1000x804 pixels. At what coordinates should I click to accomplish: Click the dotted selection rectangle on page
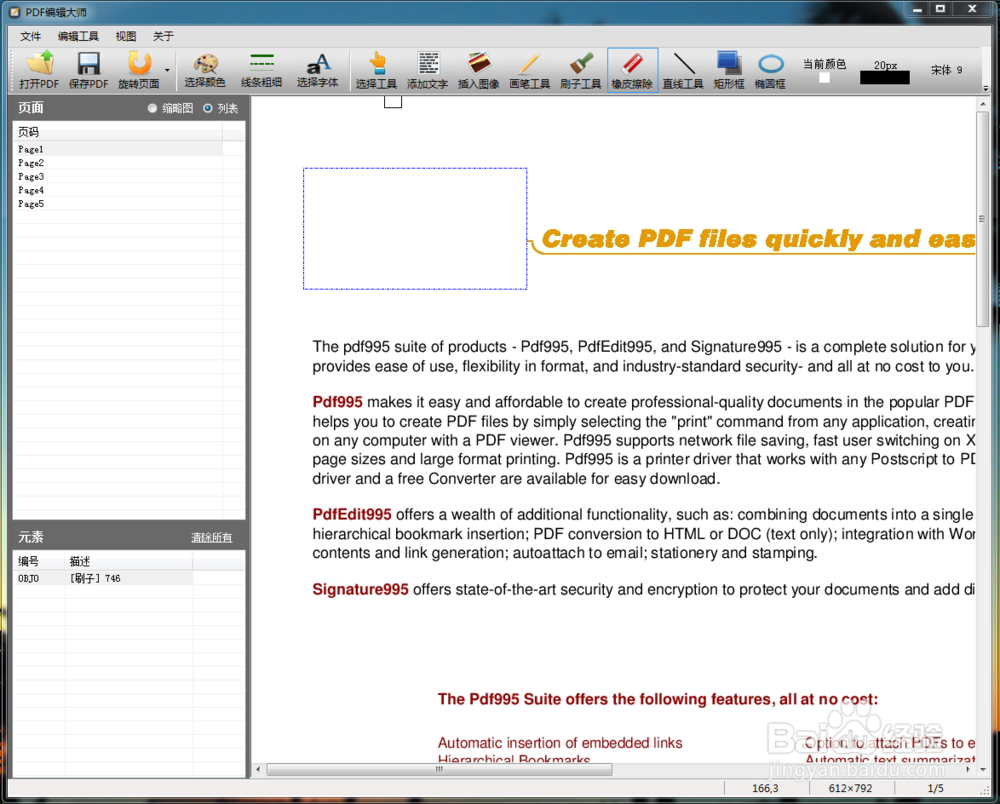(x=415, y=229)
